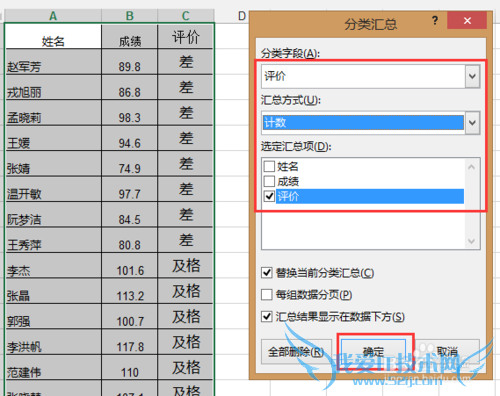Toggle 汇总结果显示在数据下方 checkbox
The height and width of the screenshot is (396, 500).
point(267,316)
